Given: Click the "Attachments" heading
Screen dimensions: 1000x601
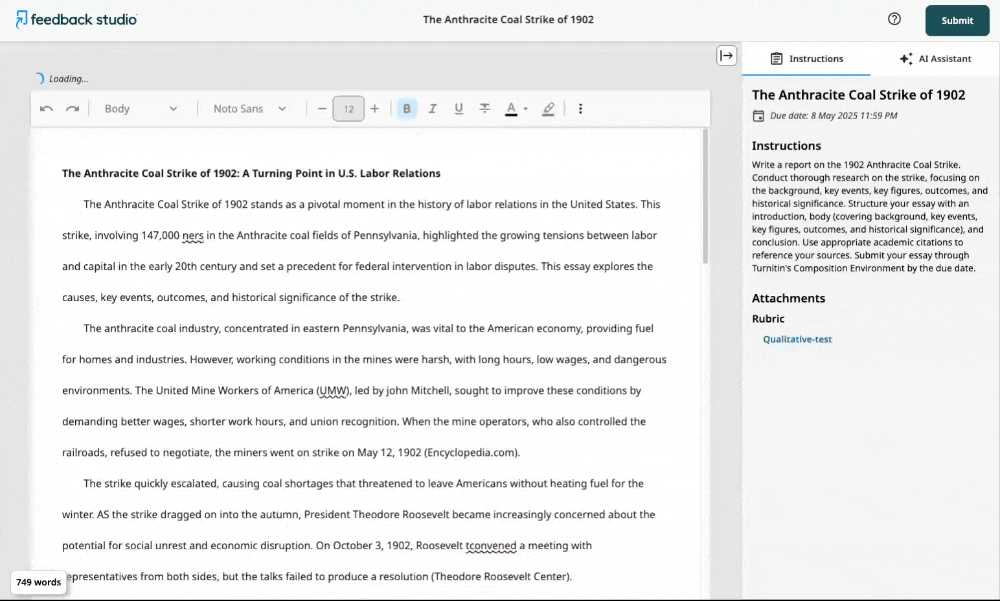Looking at the screenshot, I should point(788,298).
